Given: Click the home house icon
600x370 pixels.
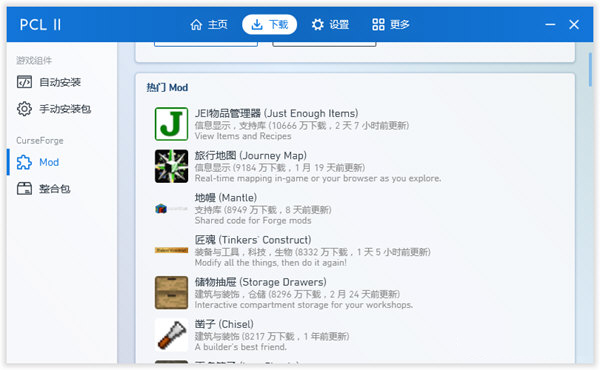Looking at the screenshot, I should coord(196,24).
